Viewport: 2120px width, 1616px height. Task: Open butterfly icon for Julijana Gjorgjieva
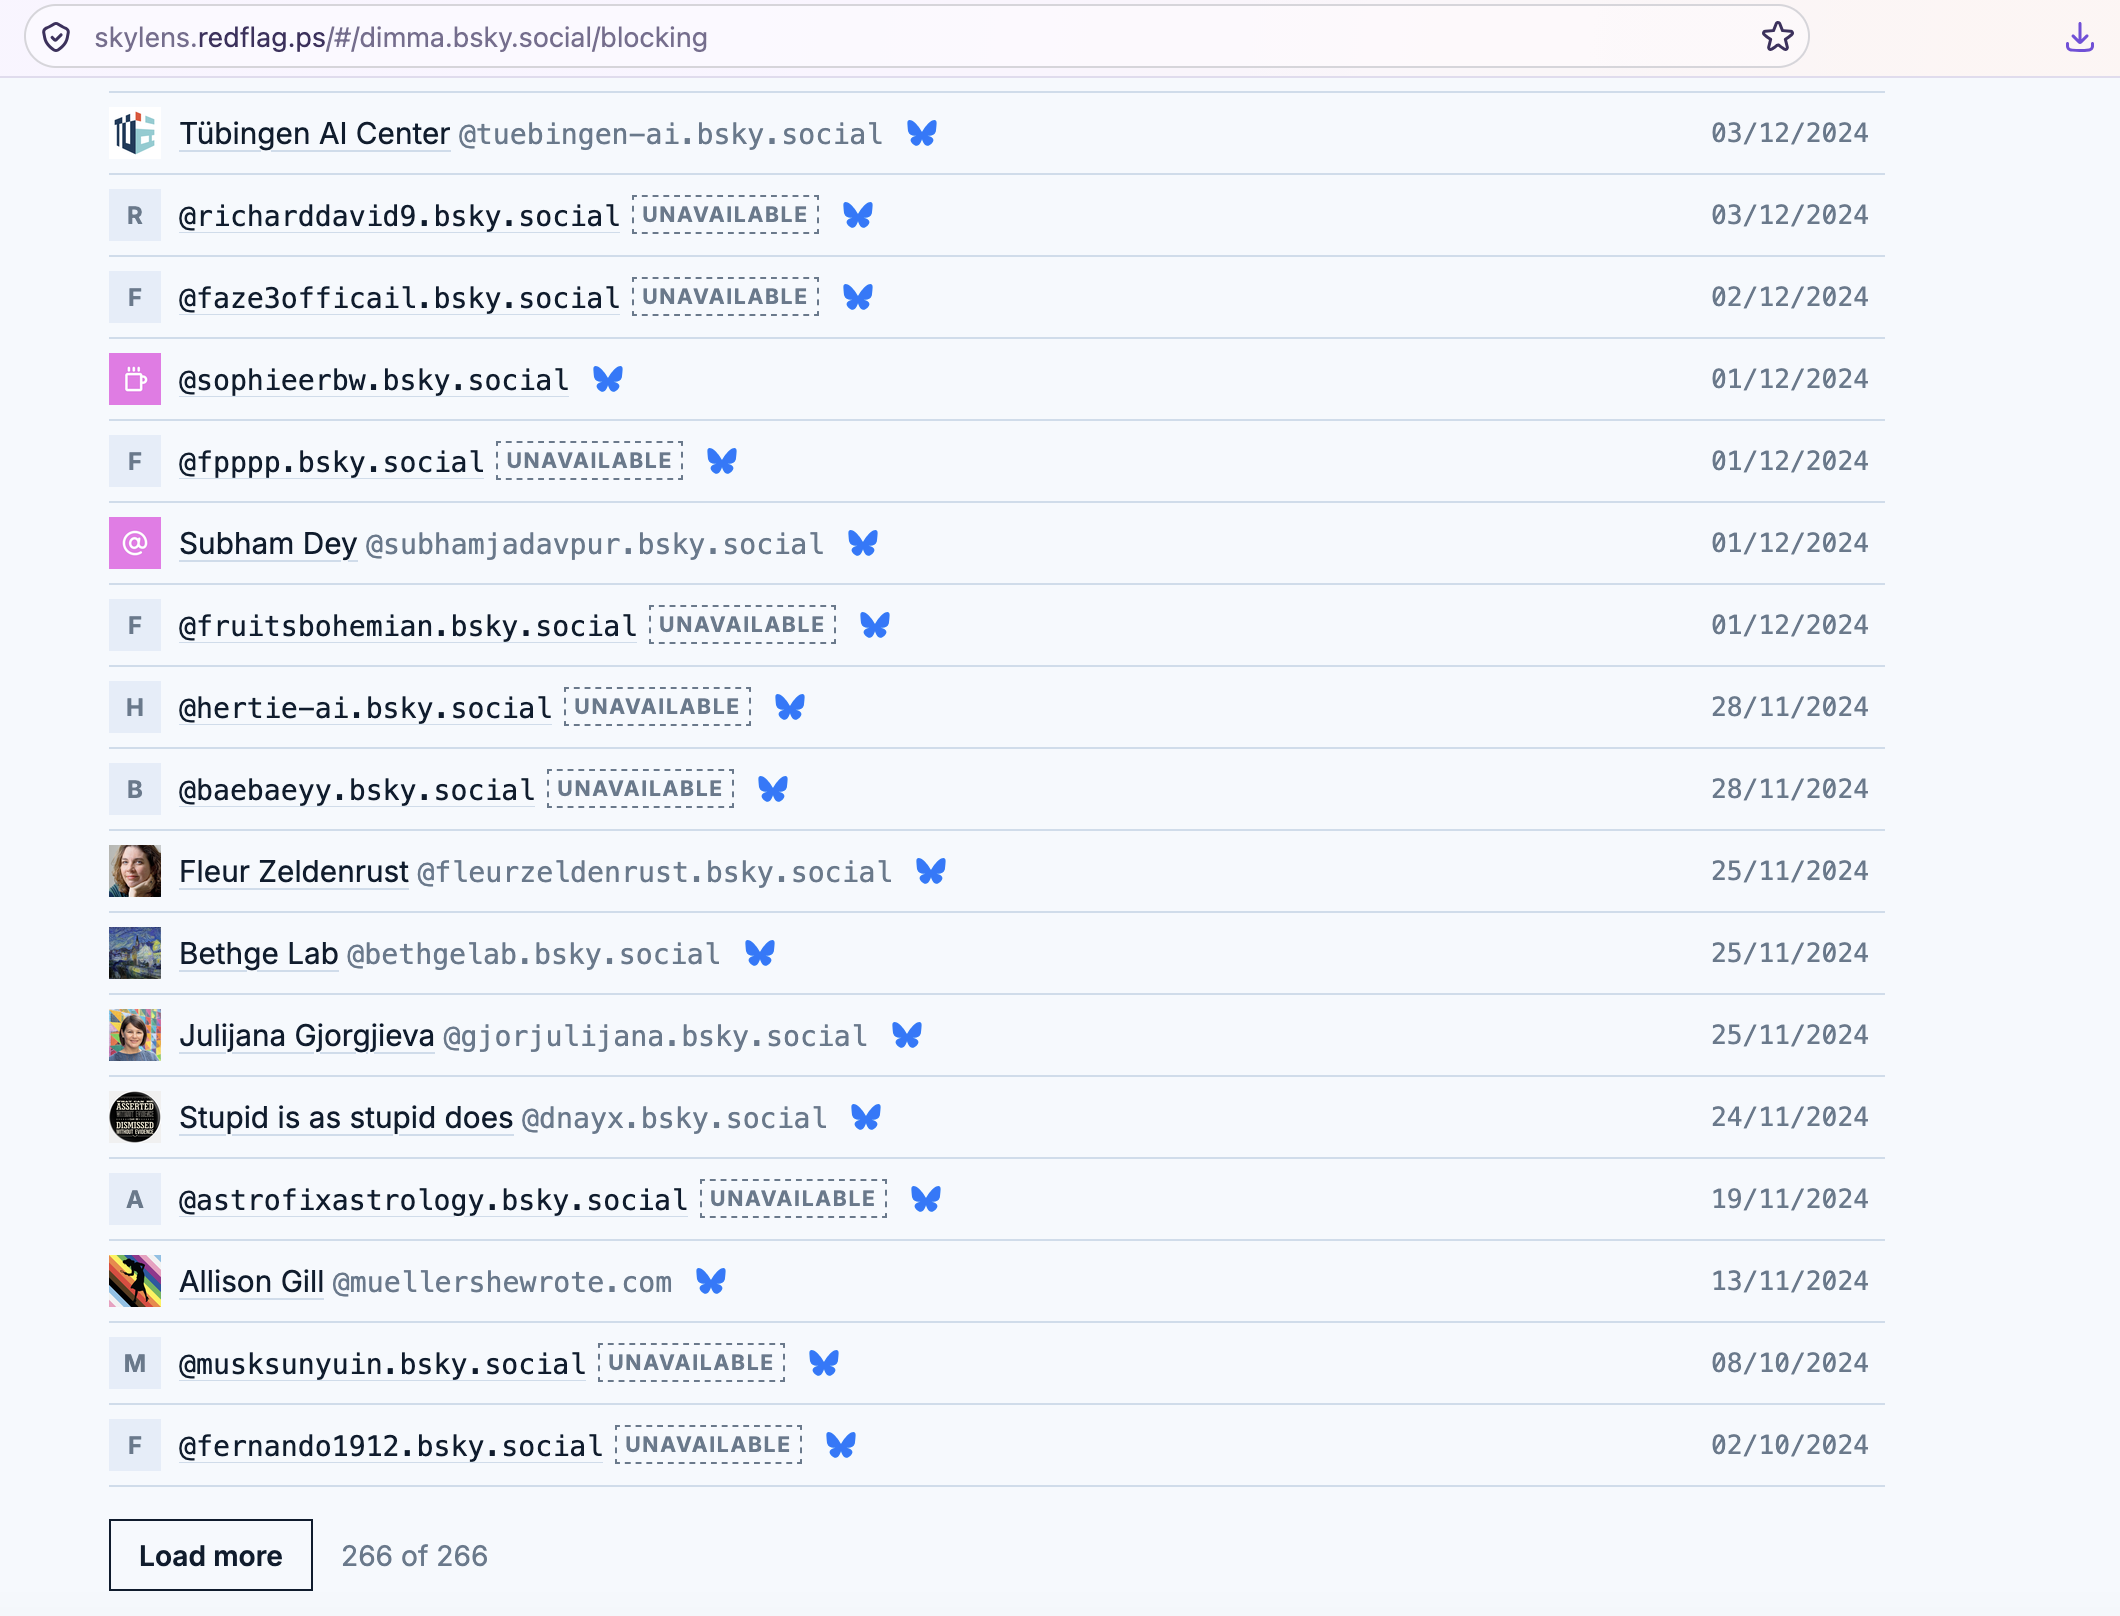[x=907, y=1035]
